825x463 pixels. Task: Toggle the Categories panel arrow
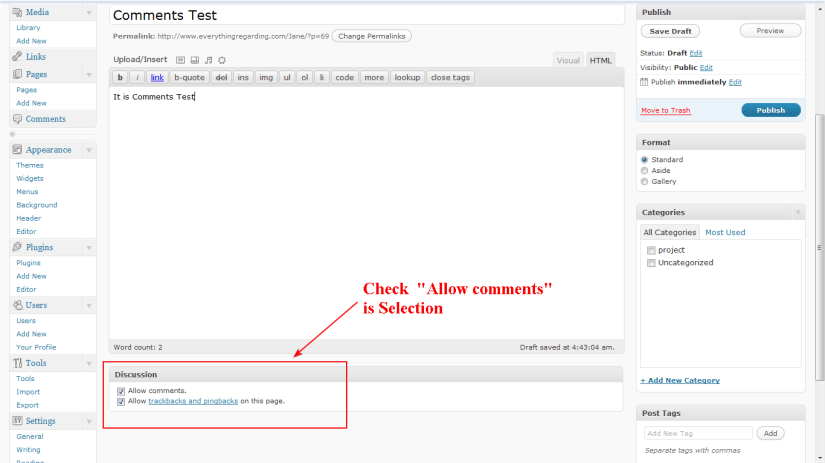pos(798,213)
